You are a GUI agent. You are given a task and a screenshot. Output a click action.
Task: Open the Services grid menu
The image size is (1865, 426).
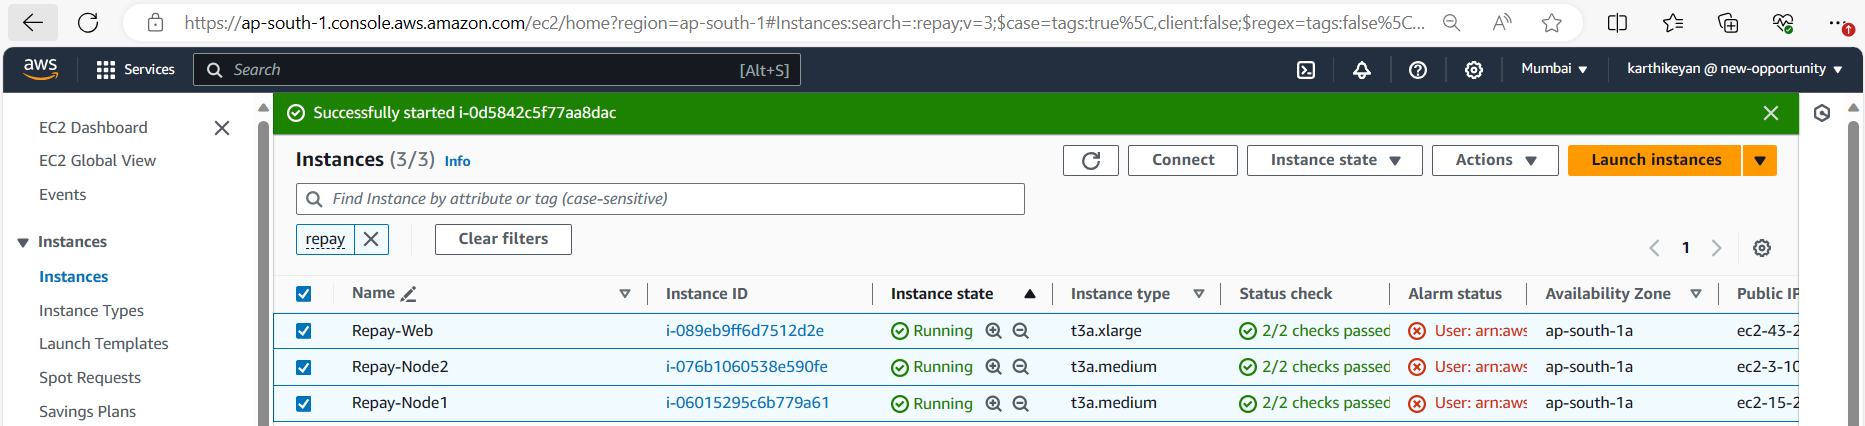135,69
